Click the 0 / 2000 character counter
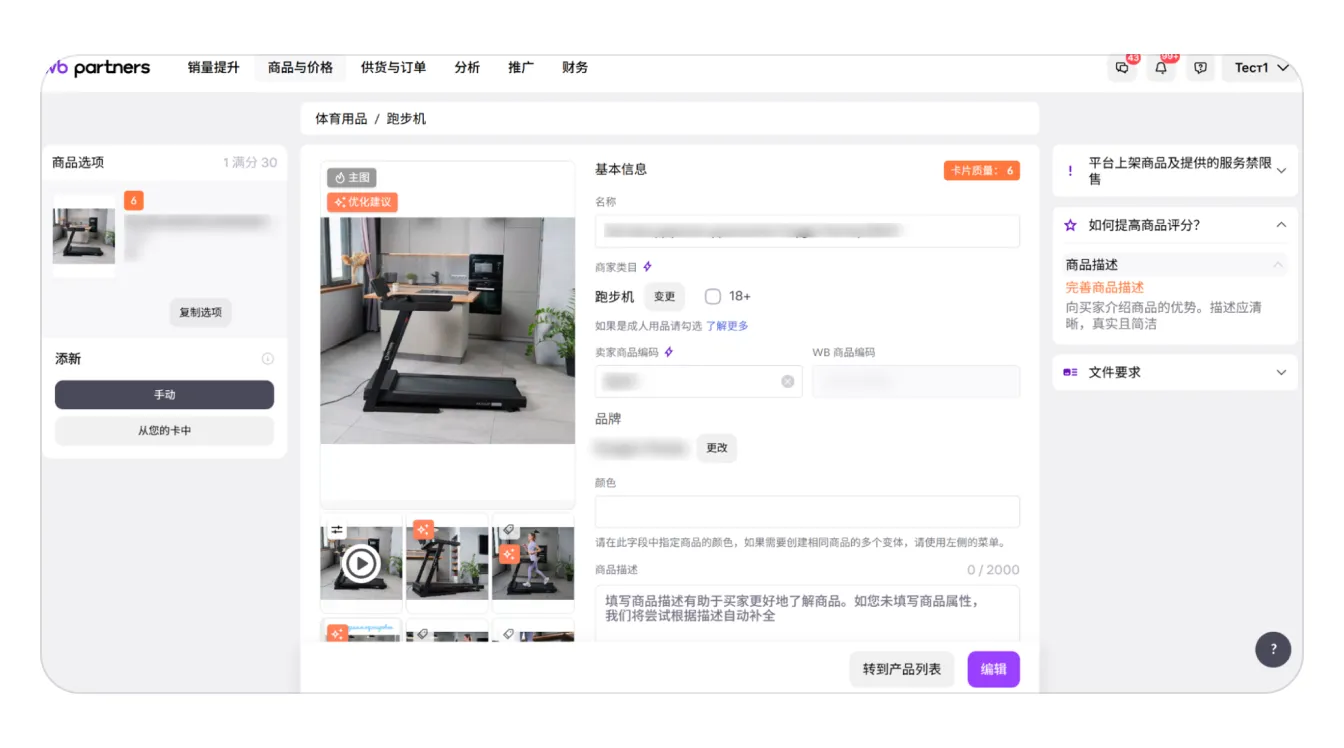 coord(993,570)
